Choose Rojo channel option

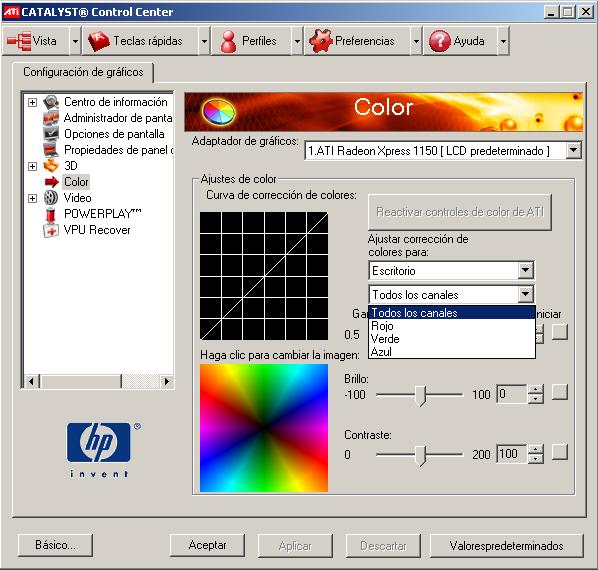[x=452, y=326]
